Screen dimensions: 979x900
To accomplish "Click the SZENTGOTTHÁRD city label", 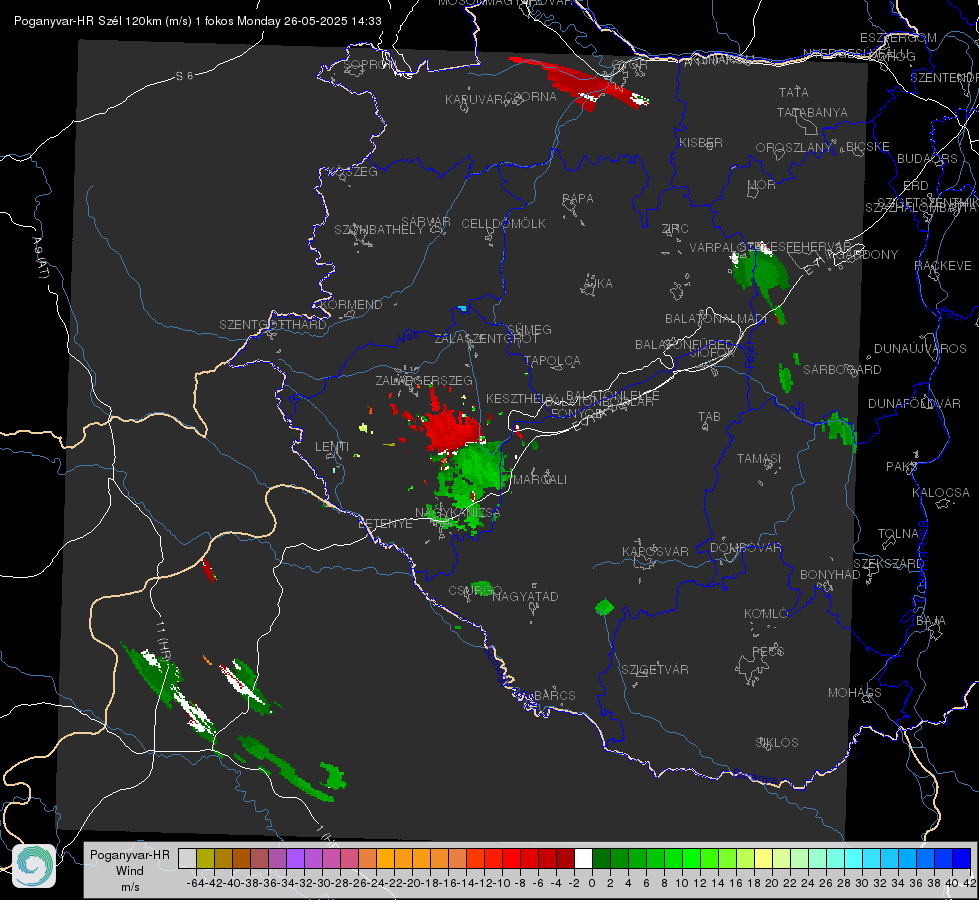I will 273,325.
